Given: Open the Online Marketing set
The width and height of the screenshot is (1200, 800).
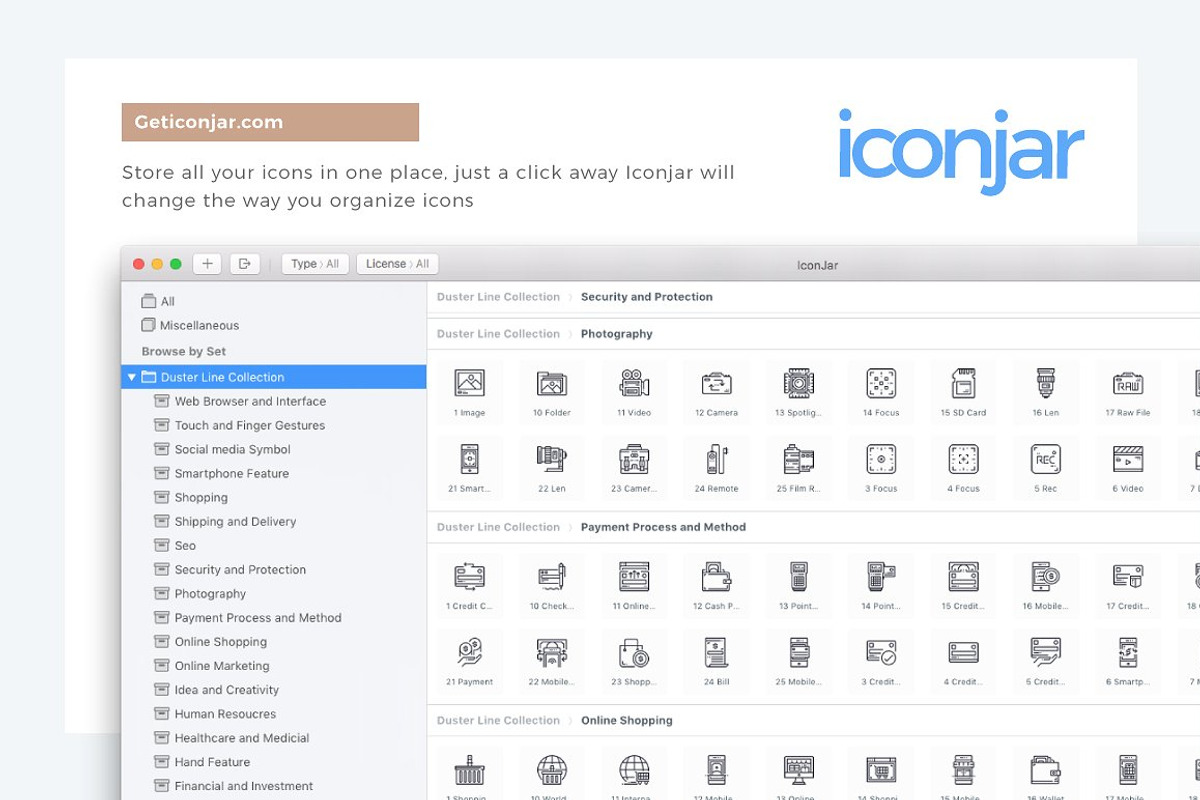Looking at the screenshot, I should [x=212, y=665].
